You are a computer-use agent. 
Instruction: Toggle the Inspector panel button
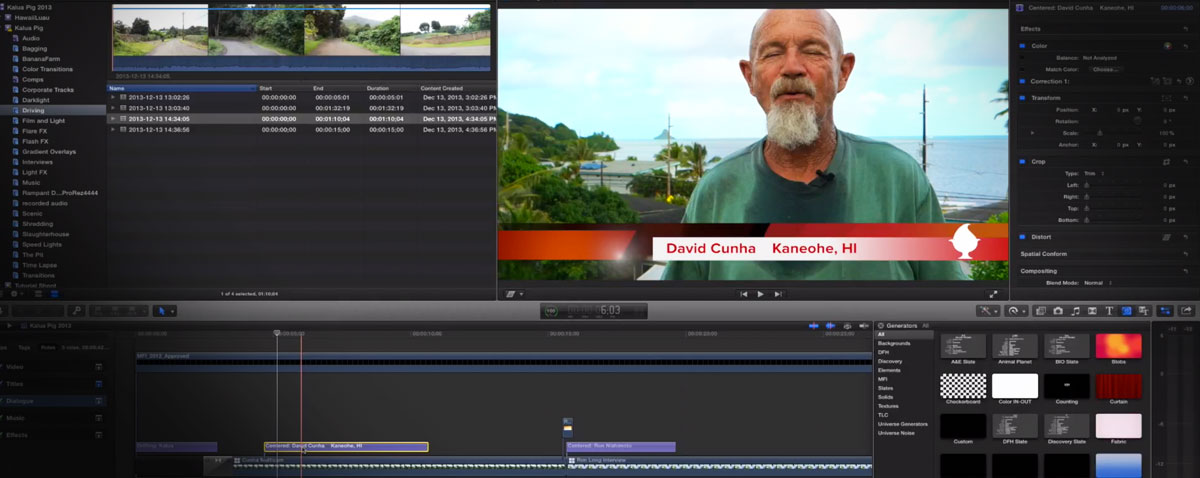coord(1165,311)
